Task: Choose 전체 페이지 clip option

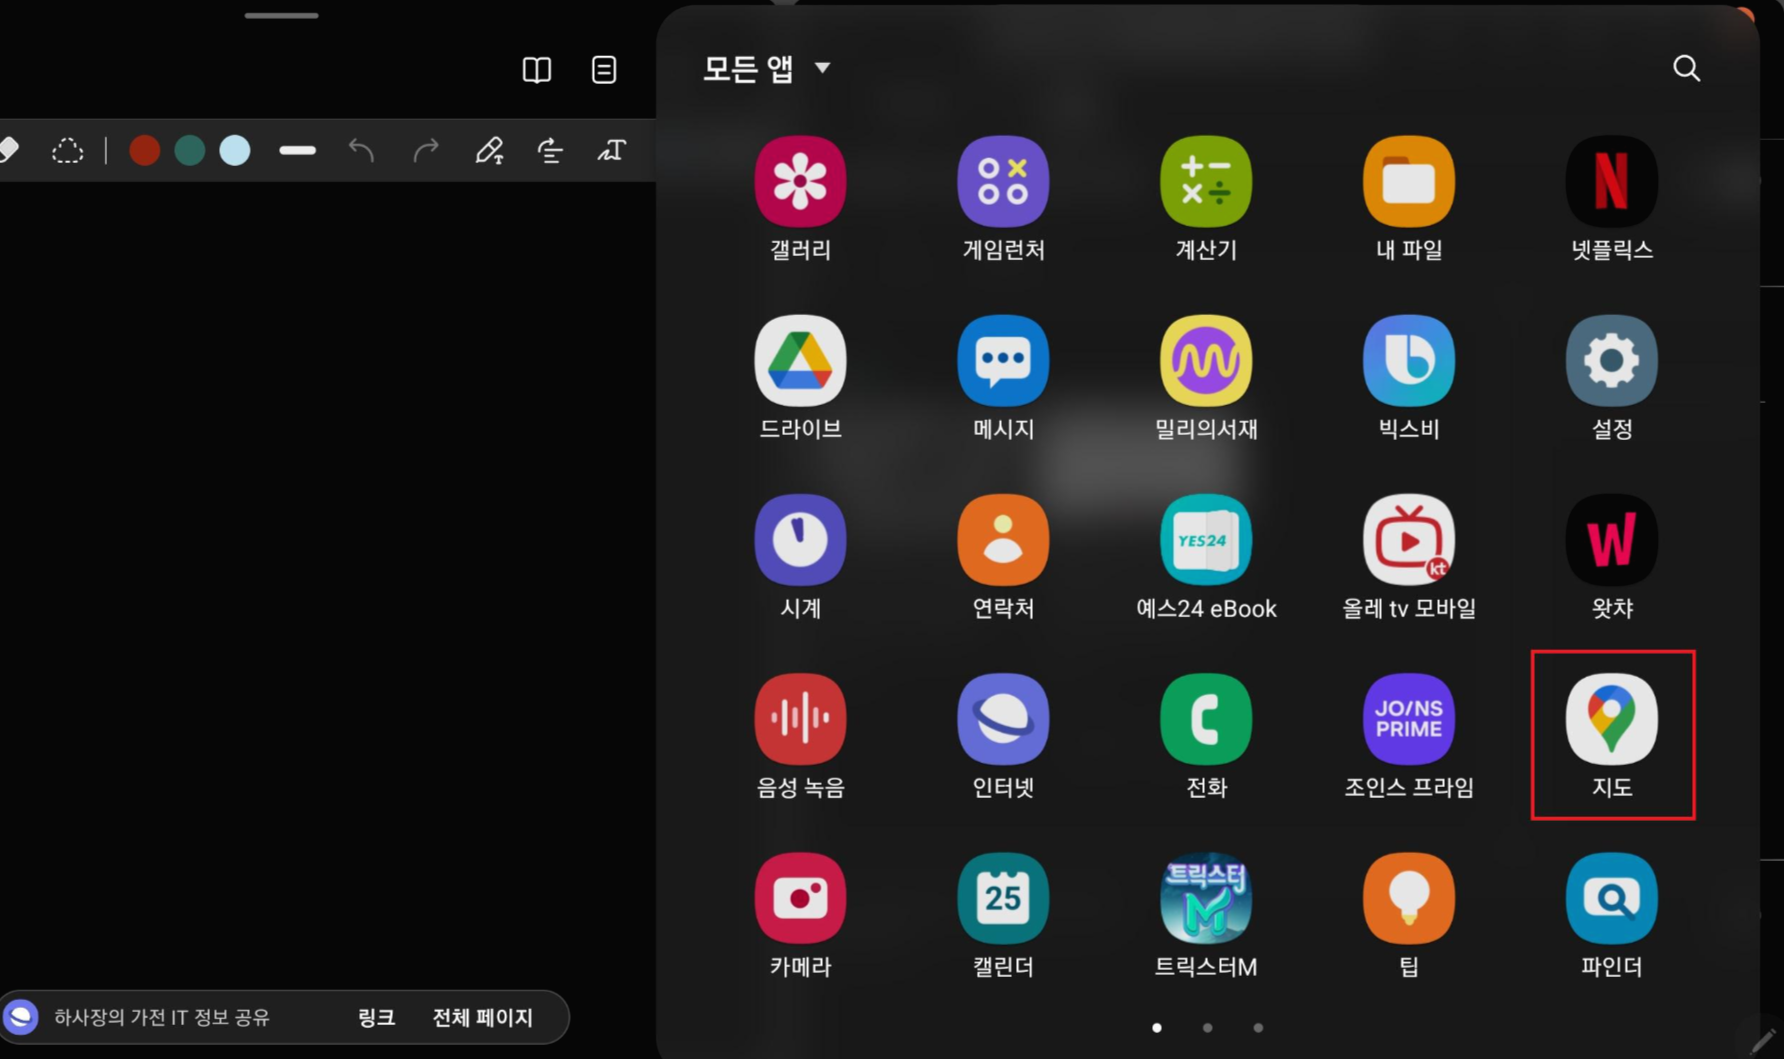Action: [x=483, y=1018]
